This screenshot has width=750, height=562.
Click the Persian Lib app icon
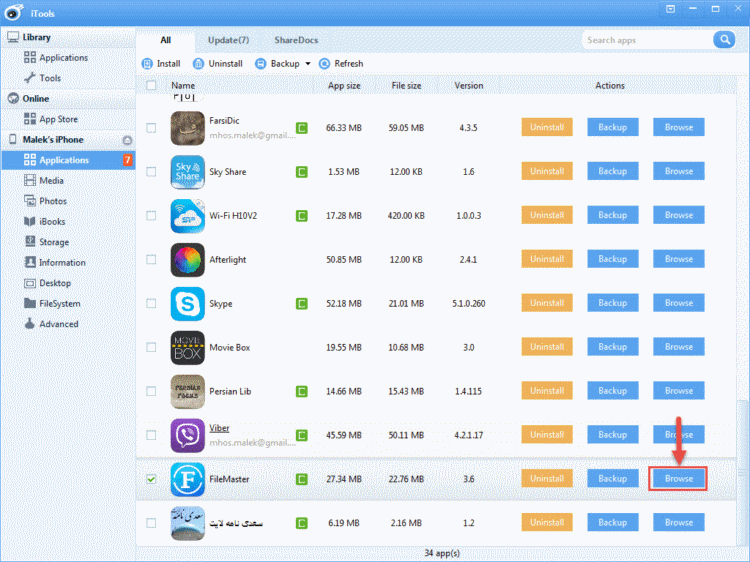coord(188,391)
